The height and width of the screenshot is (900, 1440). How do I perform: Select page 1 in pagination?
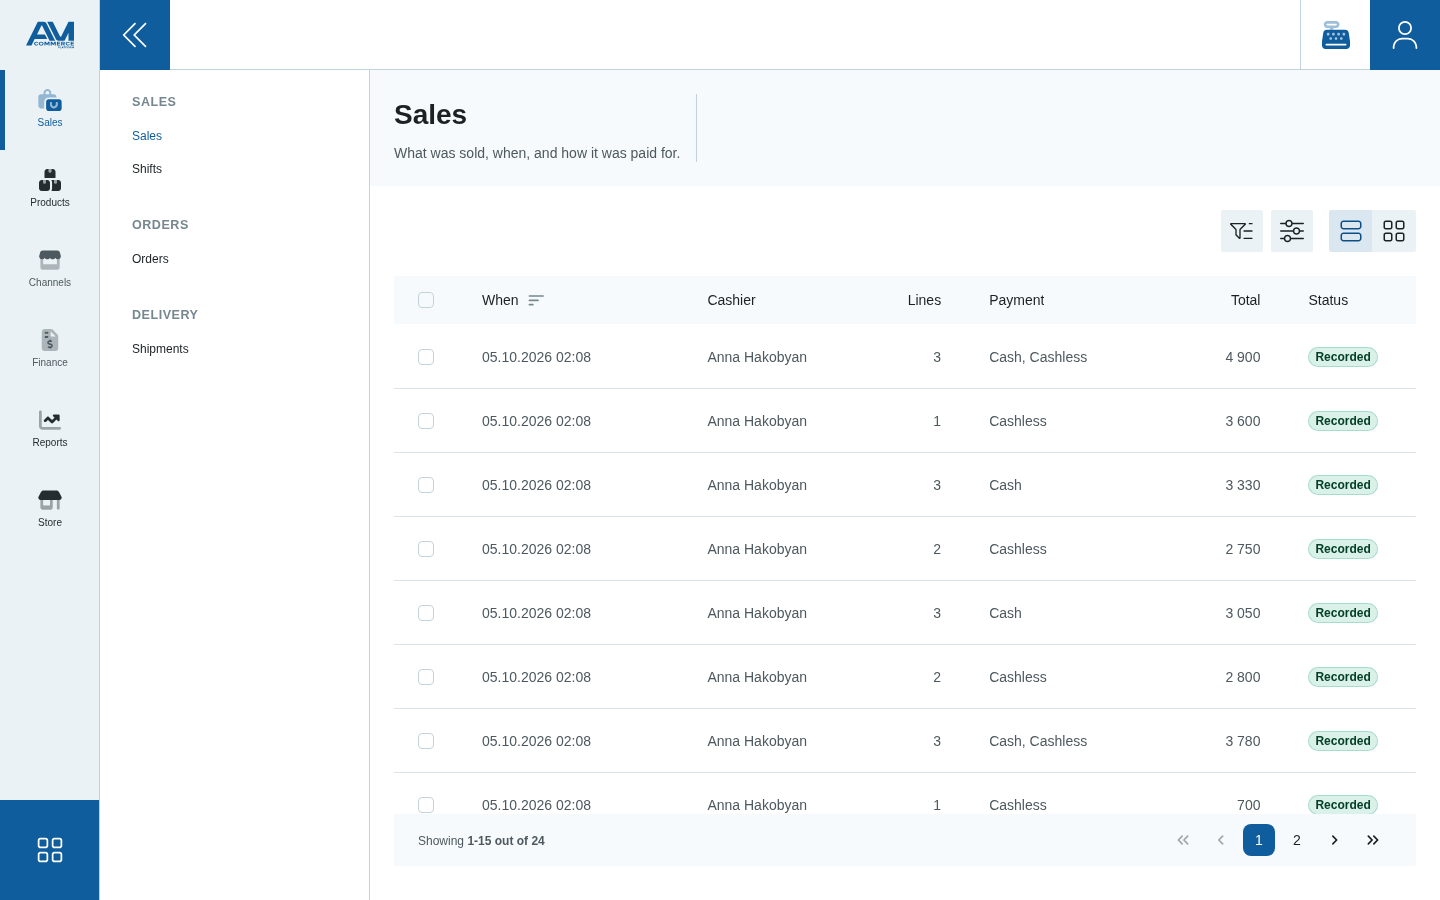(1259, 840)
